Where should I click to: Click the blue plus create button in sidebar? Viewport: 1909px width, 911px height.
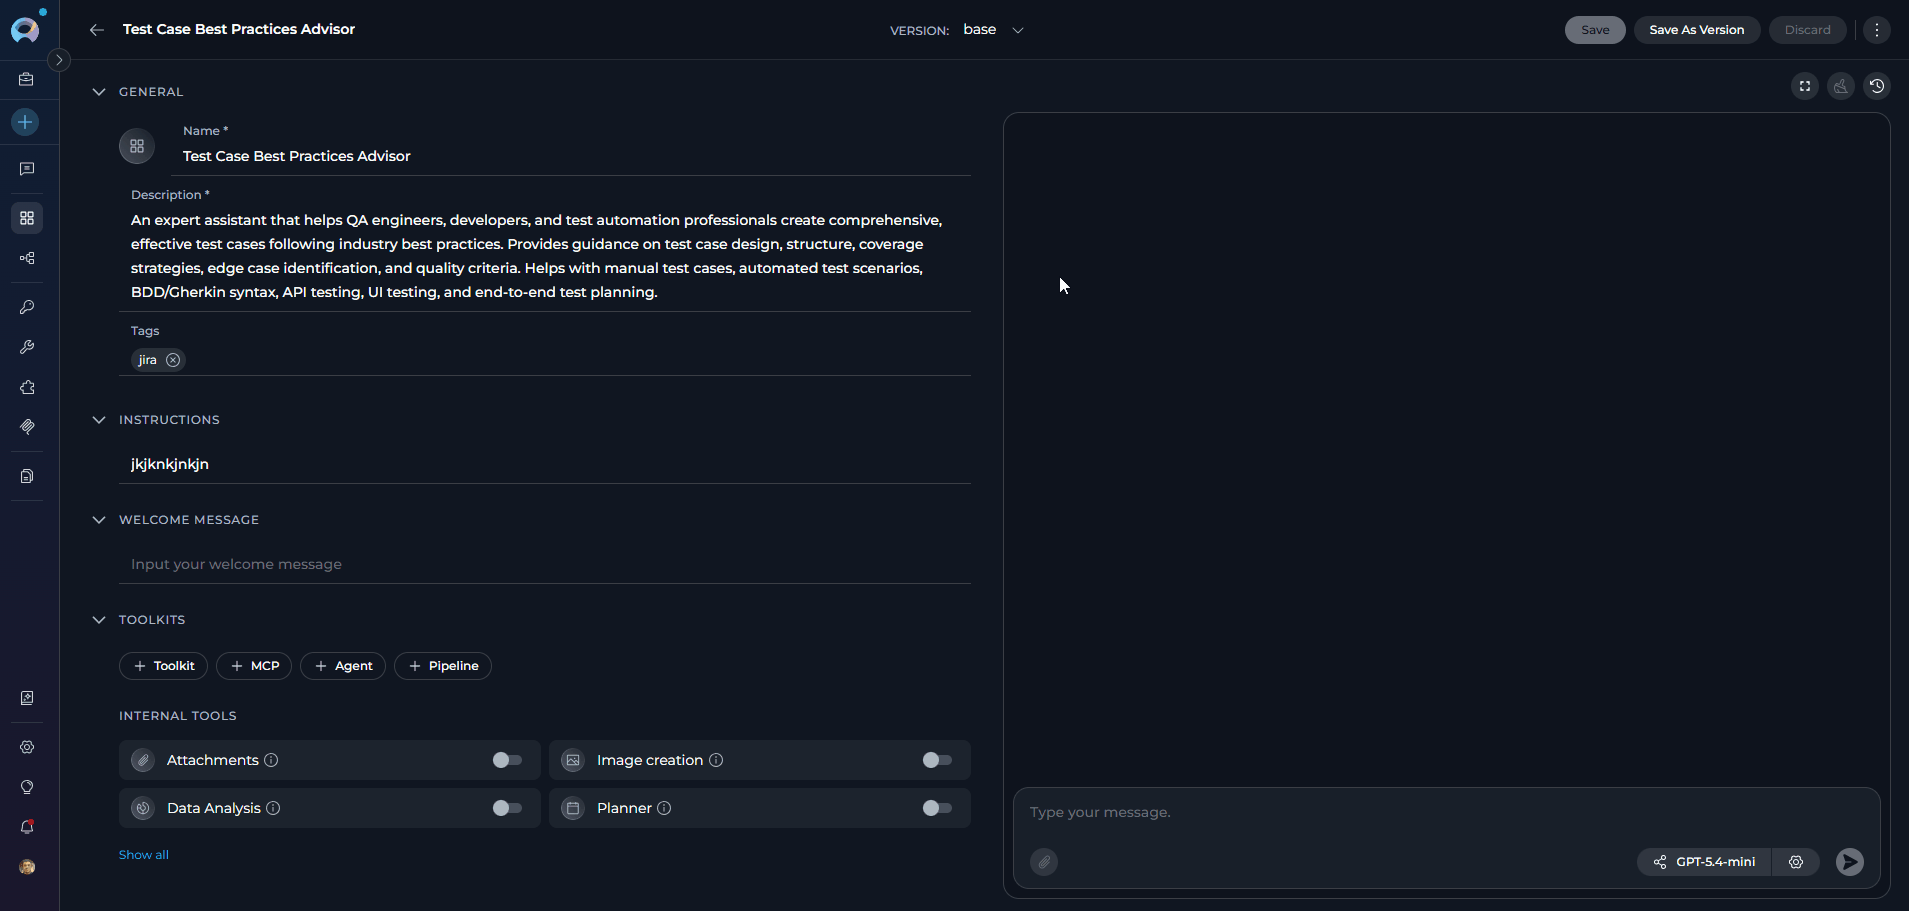26,122
